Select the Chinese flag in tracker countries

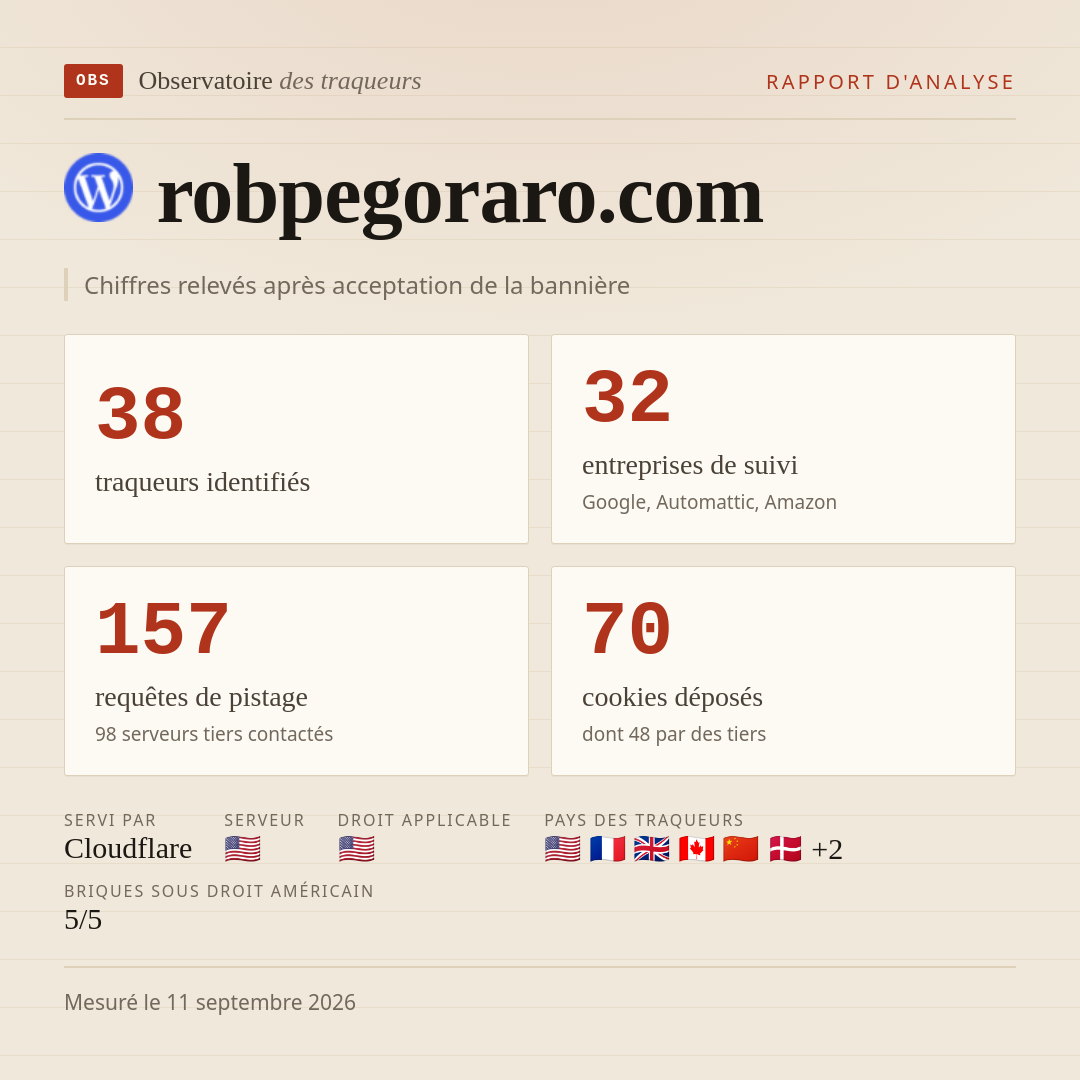pos(740,849)
